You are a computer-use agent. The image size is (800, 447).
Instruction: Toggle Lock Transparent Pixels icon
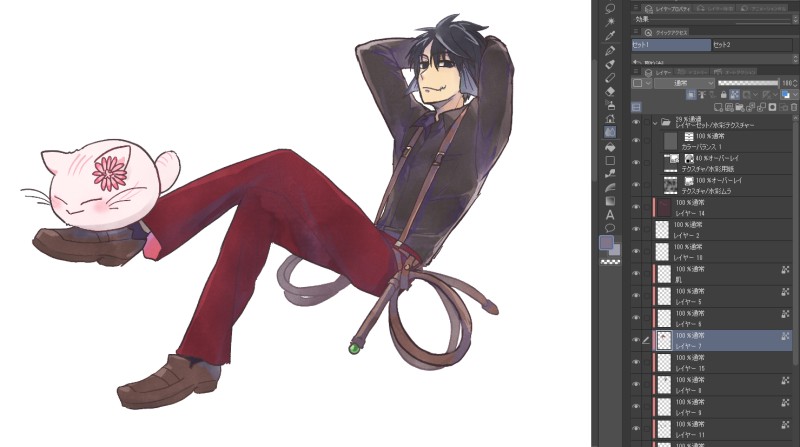pyautogui.click(x=734, y=95)
